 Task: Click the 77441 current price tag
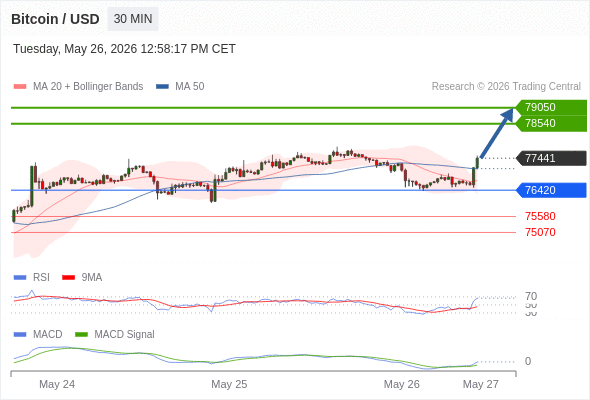pos(551,158)
